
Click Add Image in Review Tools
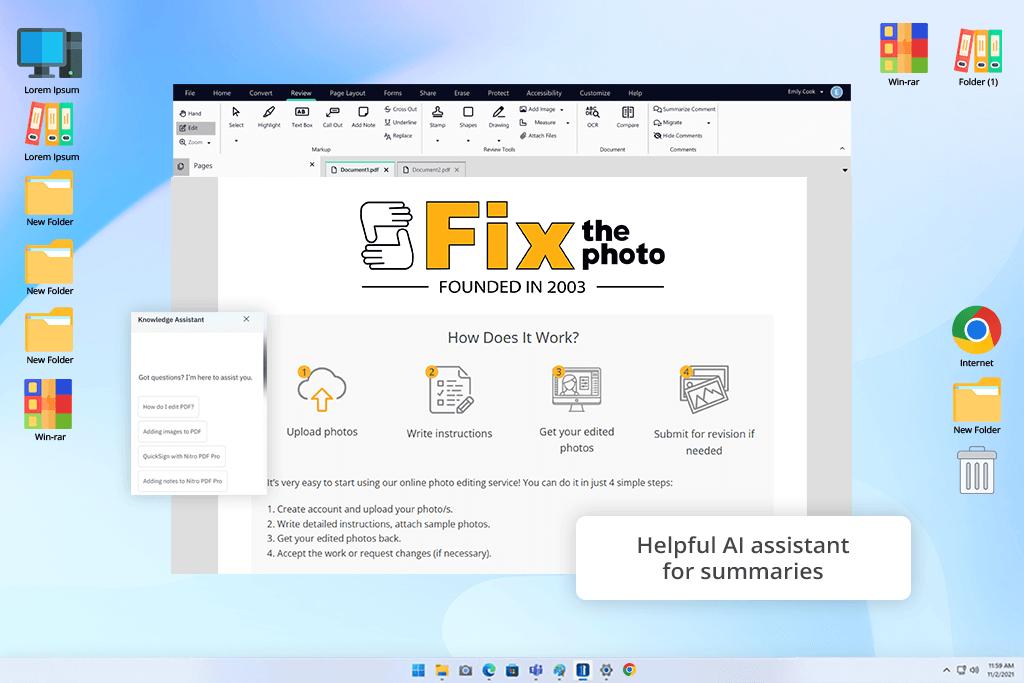click(x=537, y=109)
